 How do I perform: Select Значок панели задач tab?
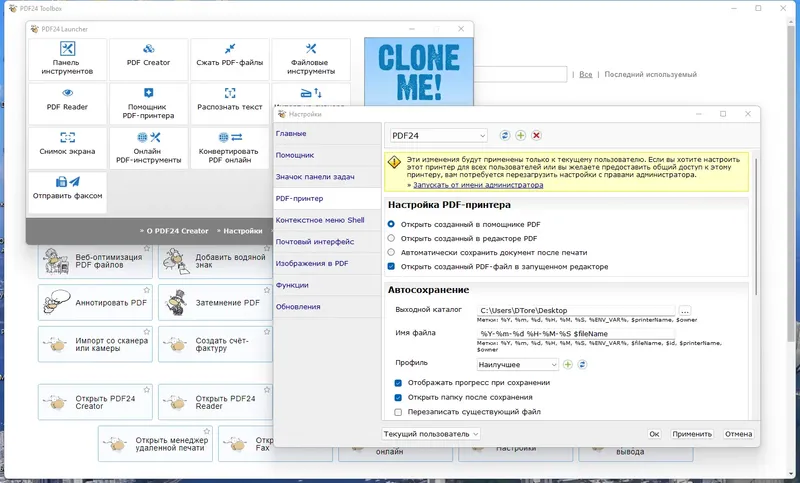click(327, 176)
